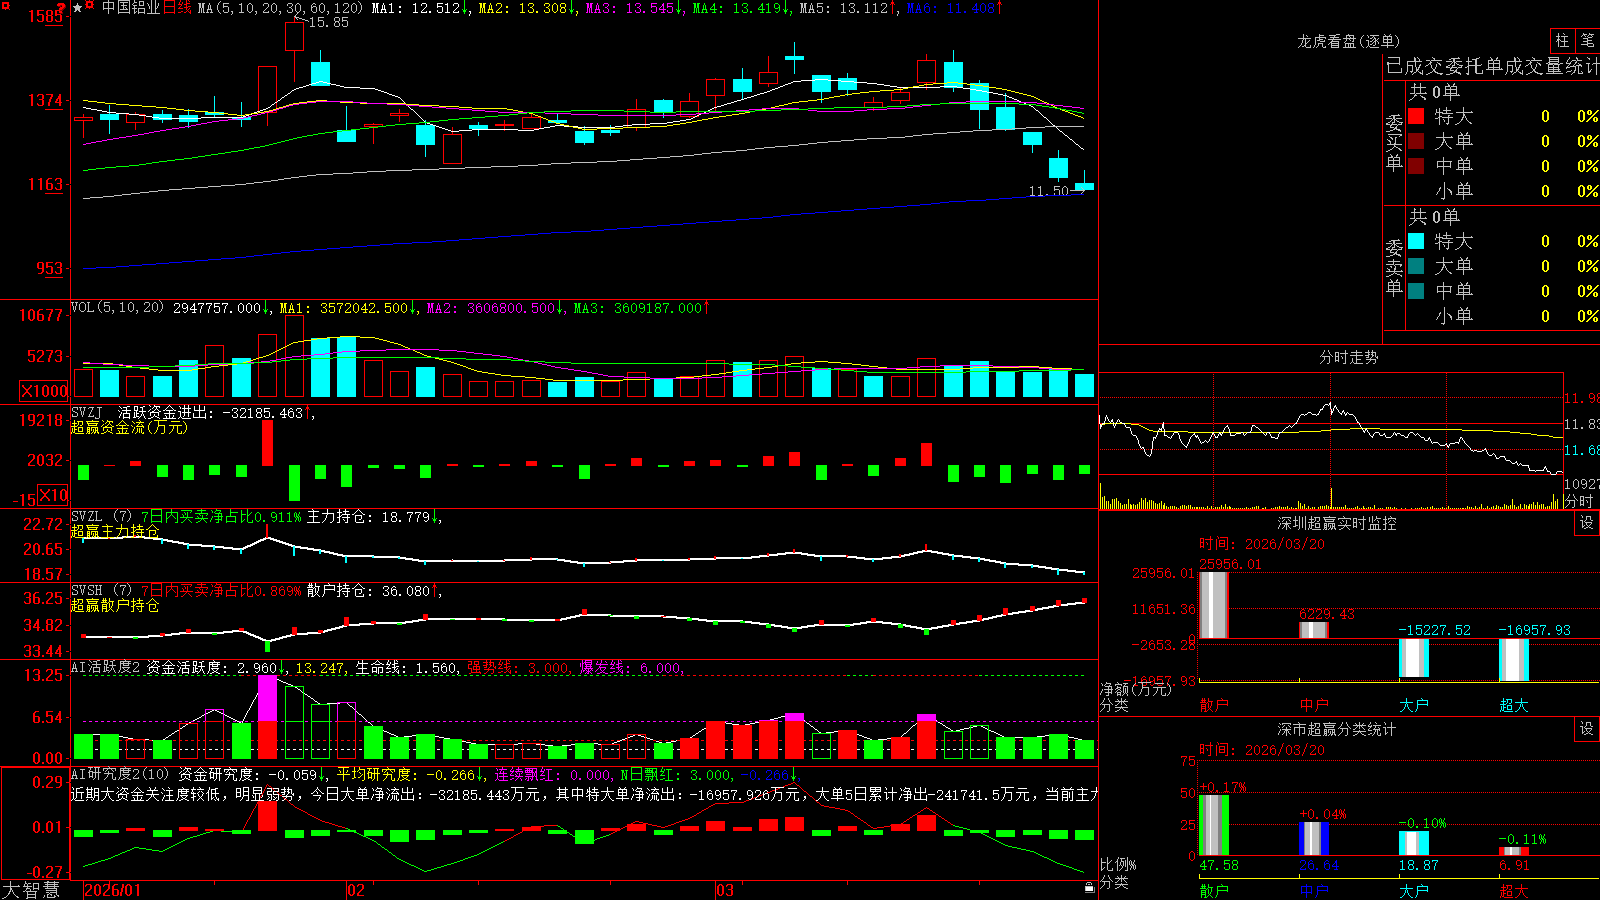Click the 龙虎看盘(逐单) panel title

[1348, 41]
